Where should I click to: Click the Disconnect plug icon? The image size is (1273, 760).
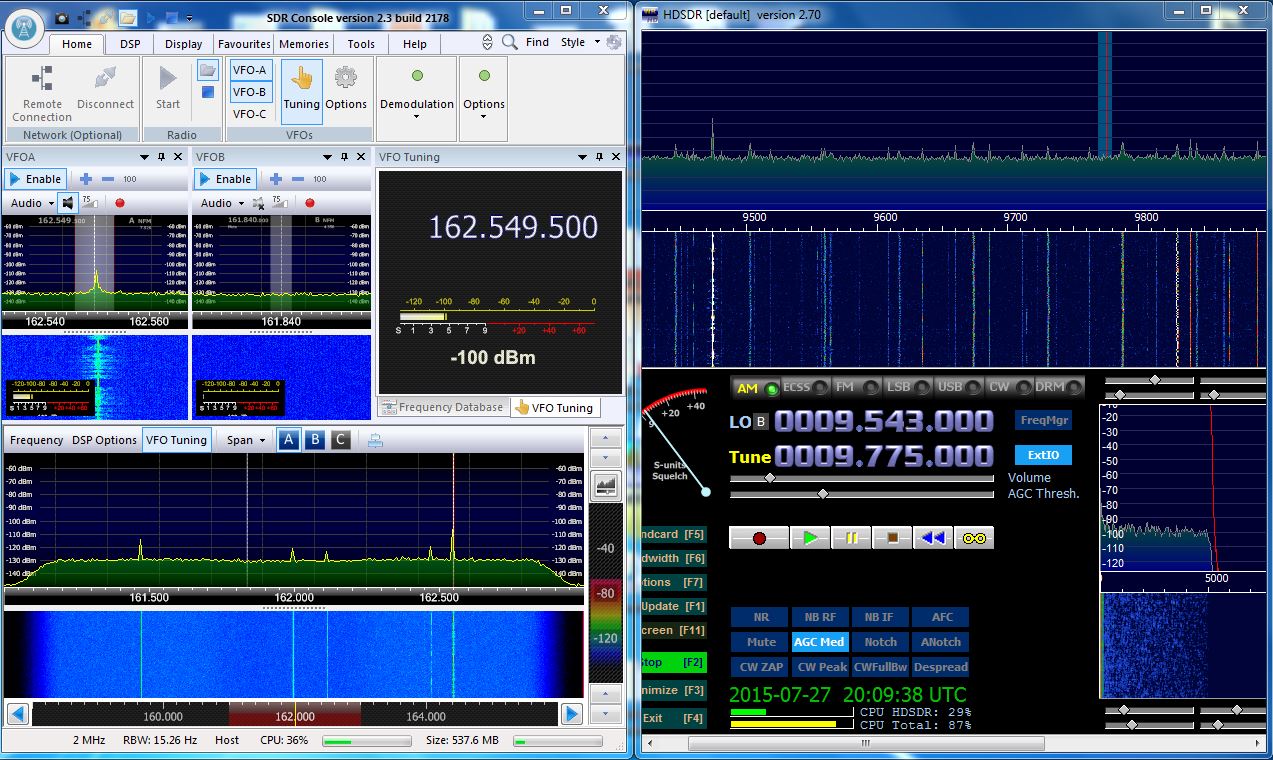coord(105,79)
